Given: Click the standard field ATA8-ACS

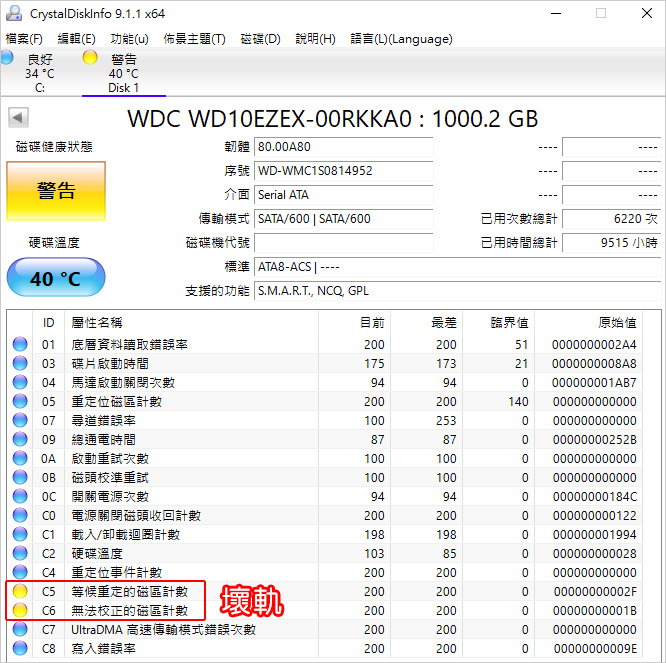Looking at the screenshot, I should click(457, 267).
